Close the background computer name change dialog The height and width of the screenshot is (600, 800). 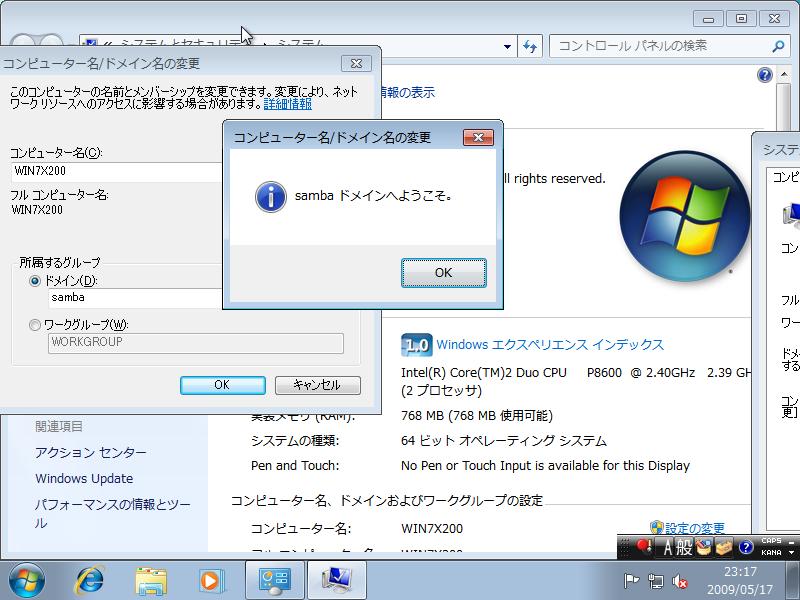[356, 63]
